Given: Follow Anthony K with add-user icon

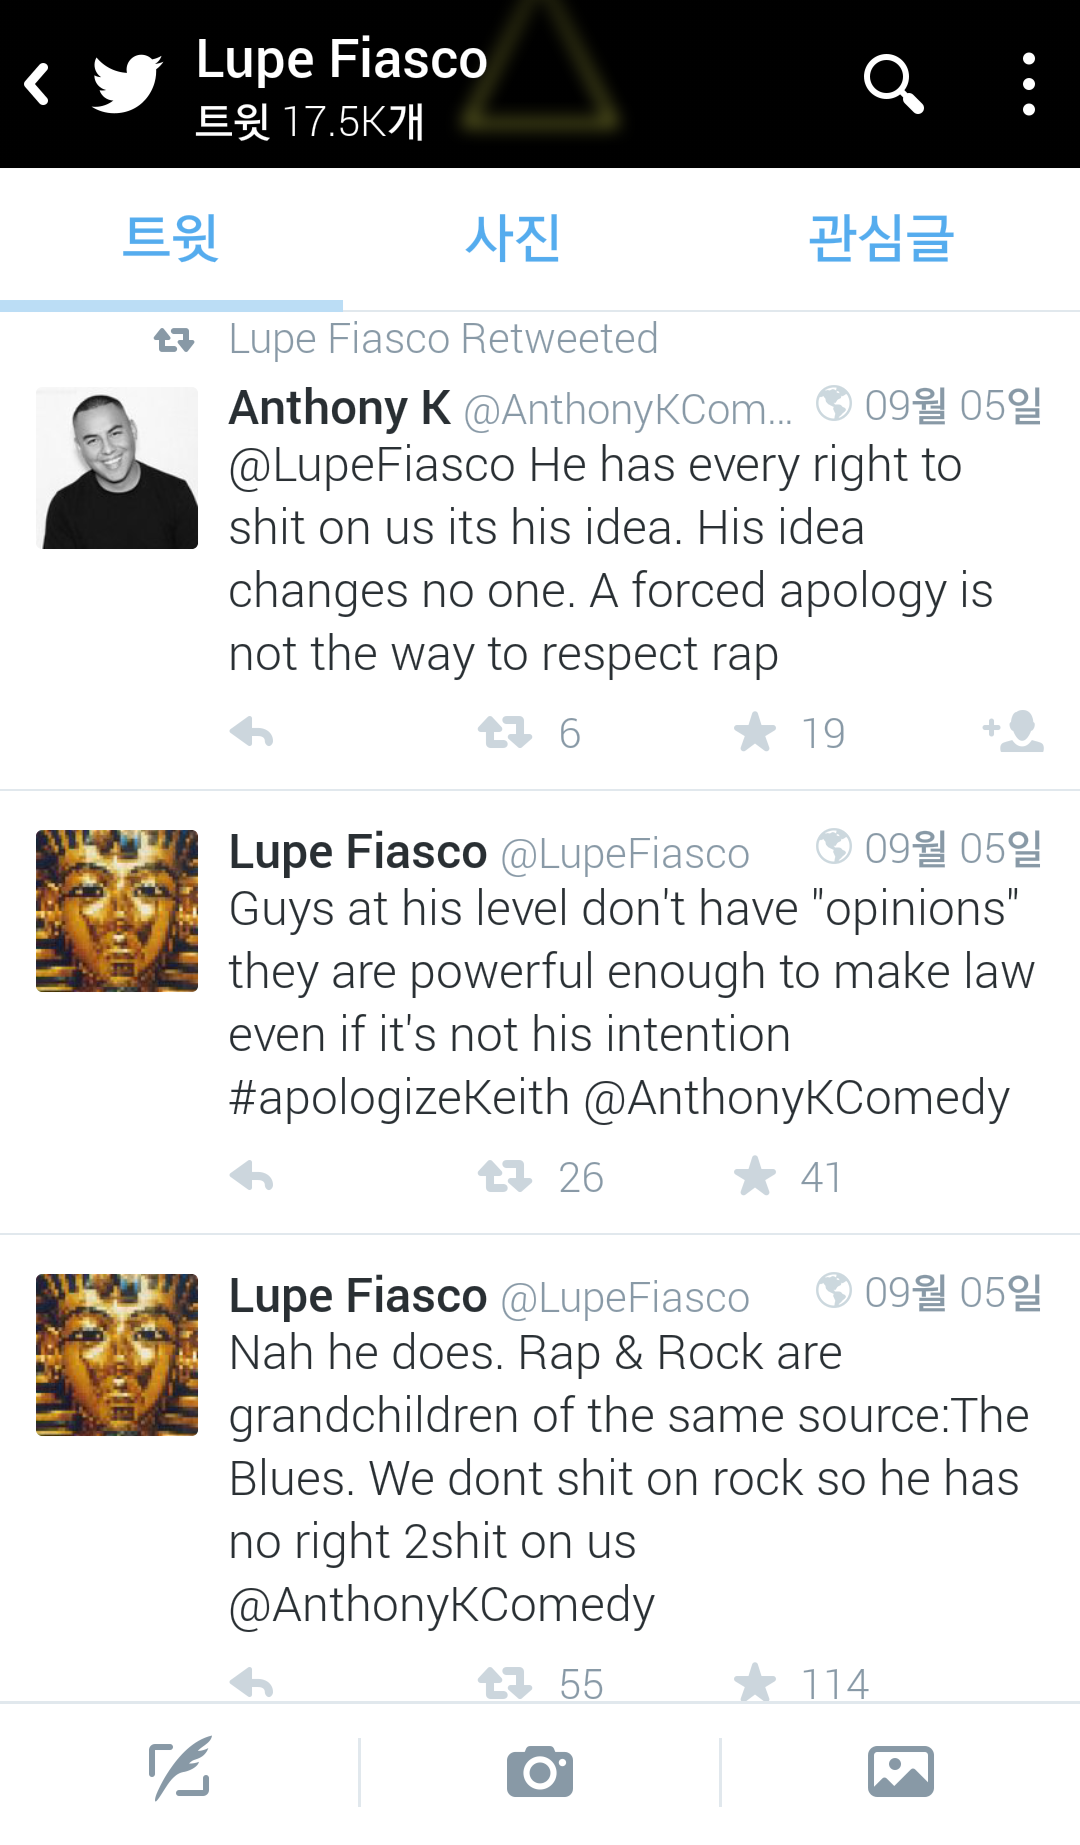Looking at the screenshot, I should 1014,731.
